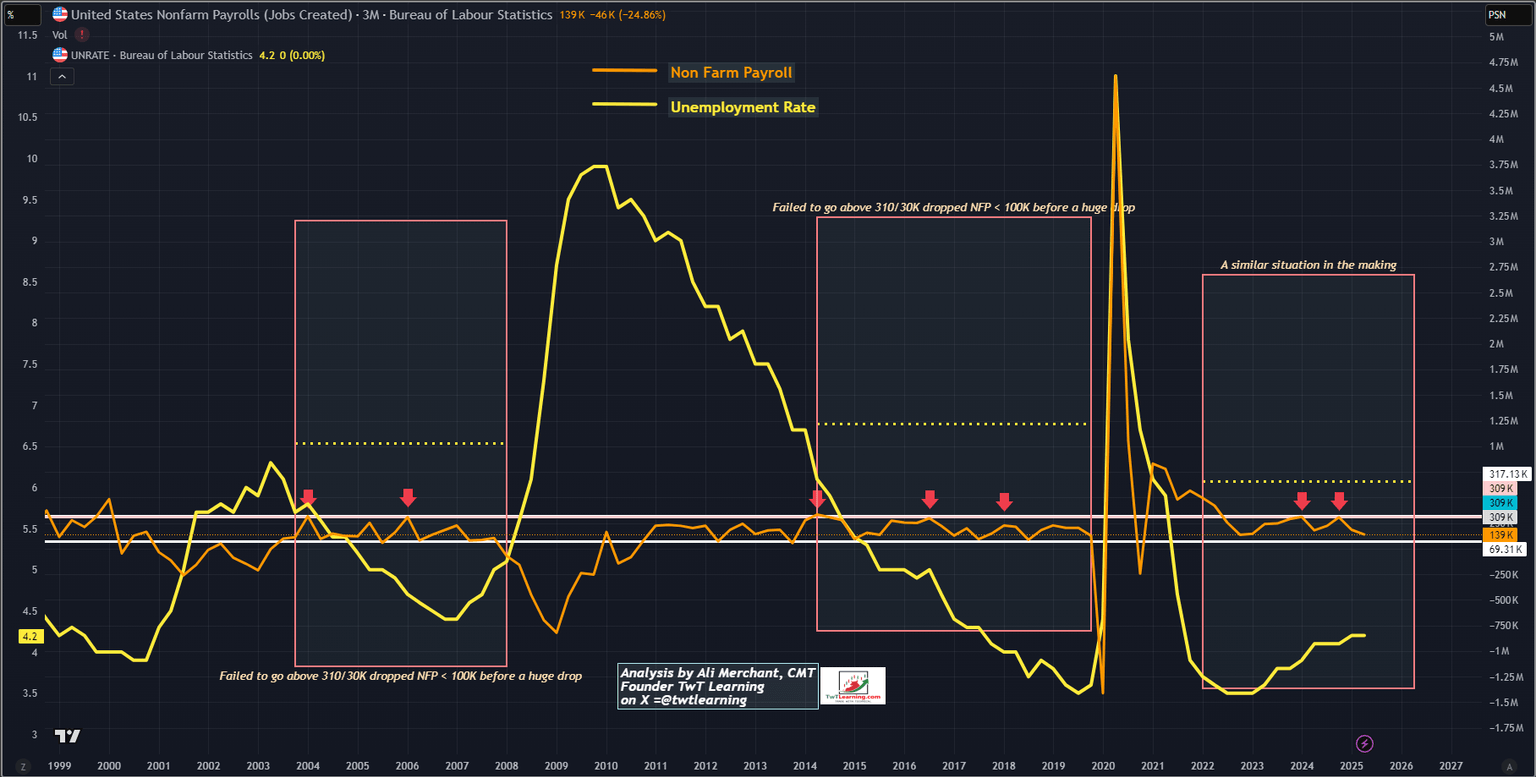Click the 2020 label on the time axis
Screen dimensions: 1536x777
tap(1103, 765)
